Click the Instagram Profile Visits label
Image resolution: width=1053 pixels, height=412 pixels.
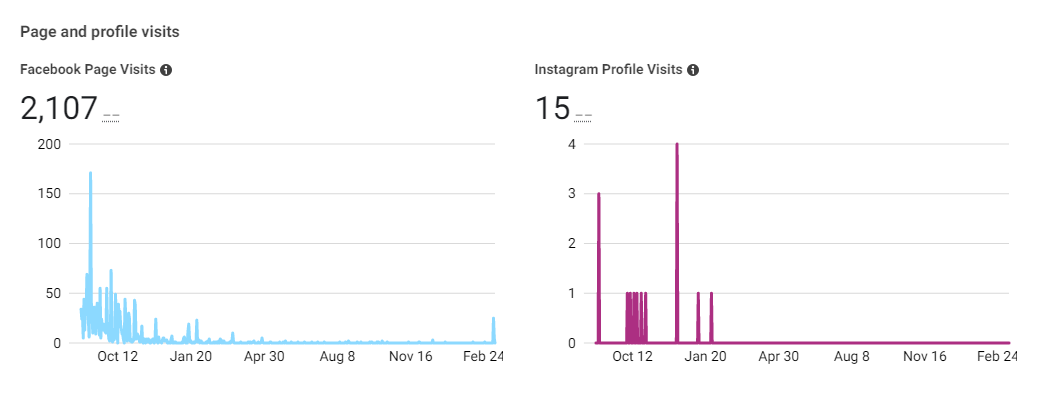608,70
